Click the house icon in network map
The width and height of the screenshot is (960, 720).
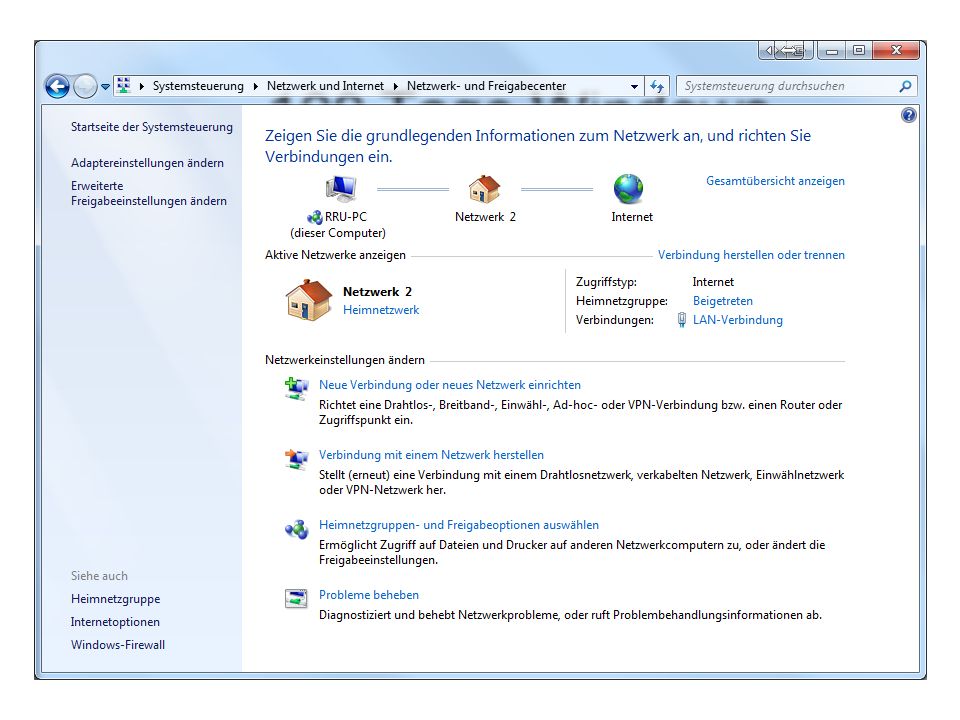(x=484, y=188)
